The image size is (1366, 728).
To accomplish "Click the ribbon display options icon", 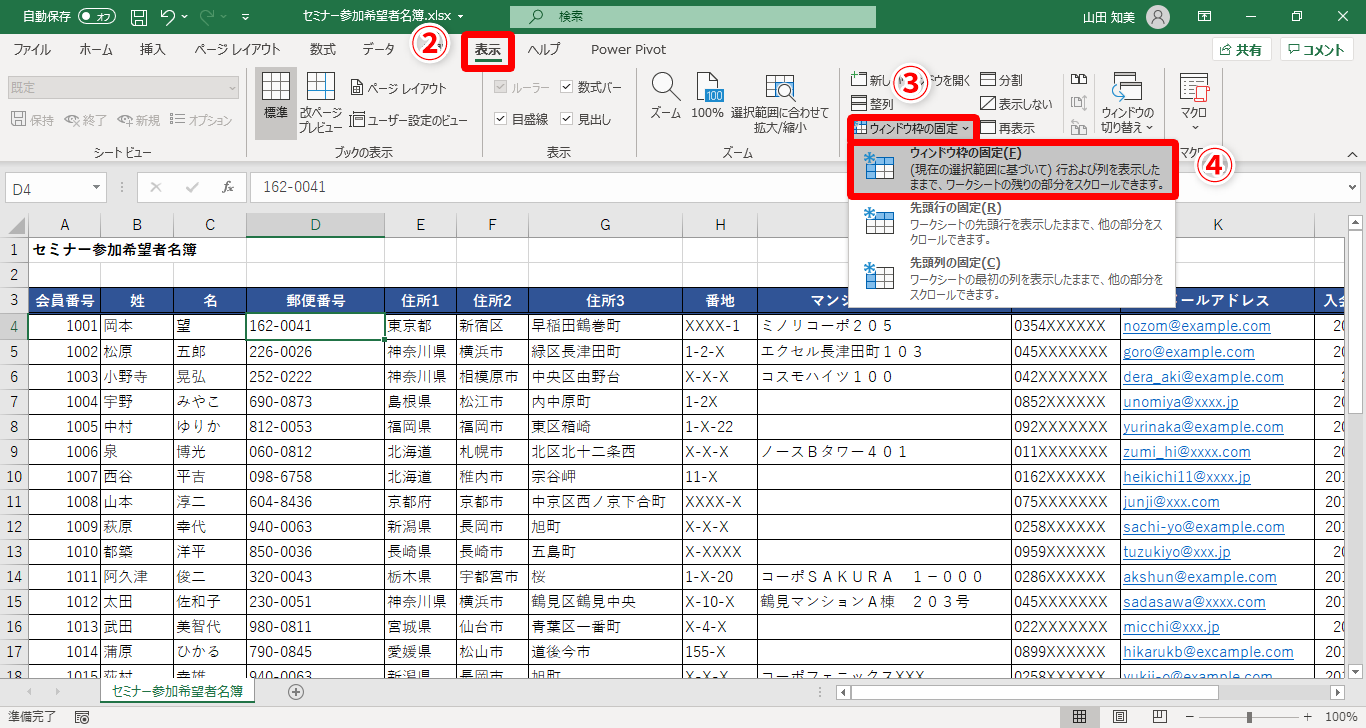I will (x=1205, y=17).
